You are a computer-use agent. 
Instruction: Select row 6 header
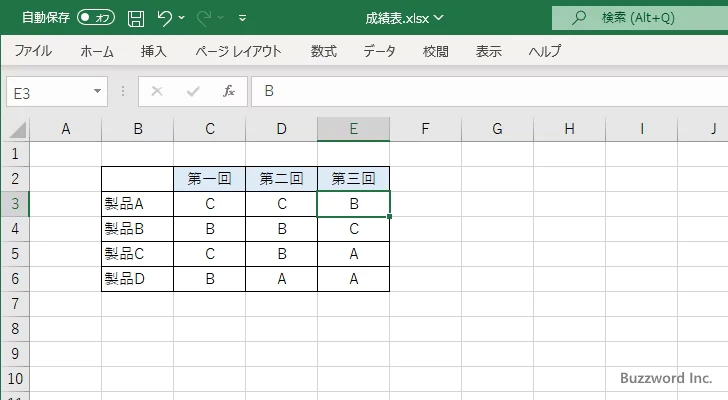coord(15,279)
